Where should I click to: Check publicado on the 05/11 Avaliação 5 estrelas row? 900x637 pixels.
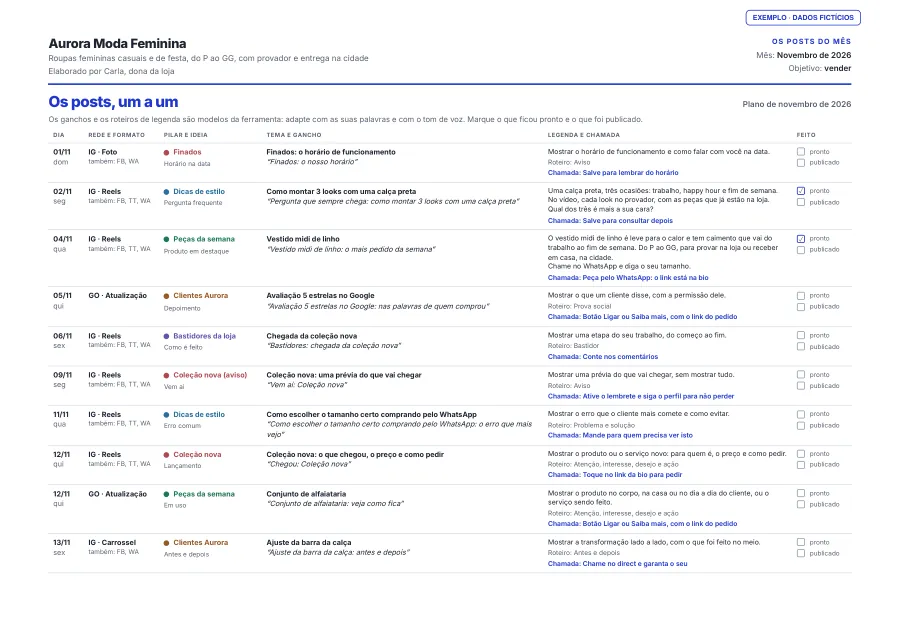tap(801, 307)
